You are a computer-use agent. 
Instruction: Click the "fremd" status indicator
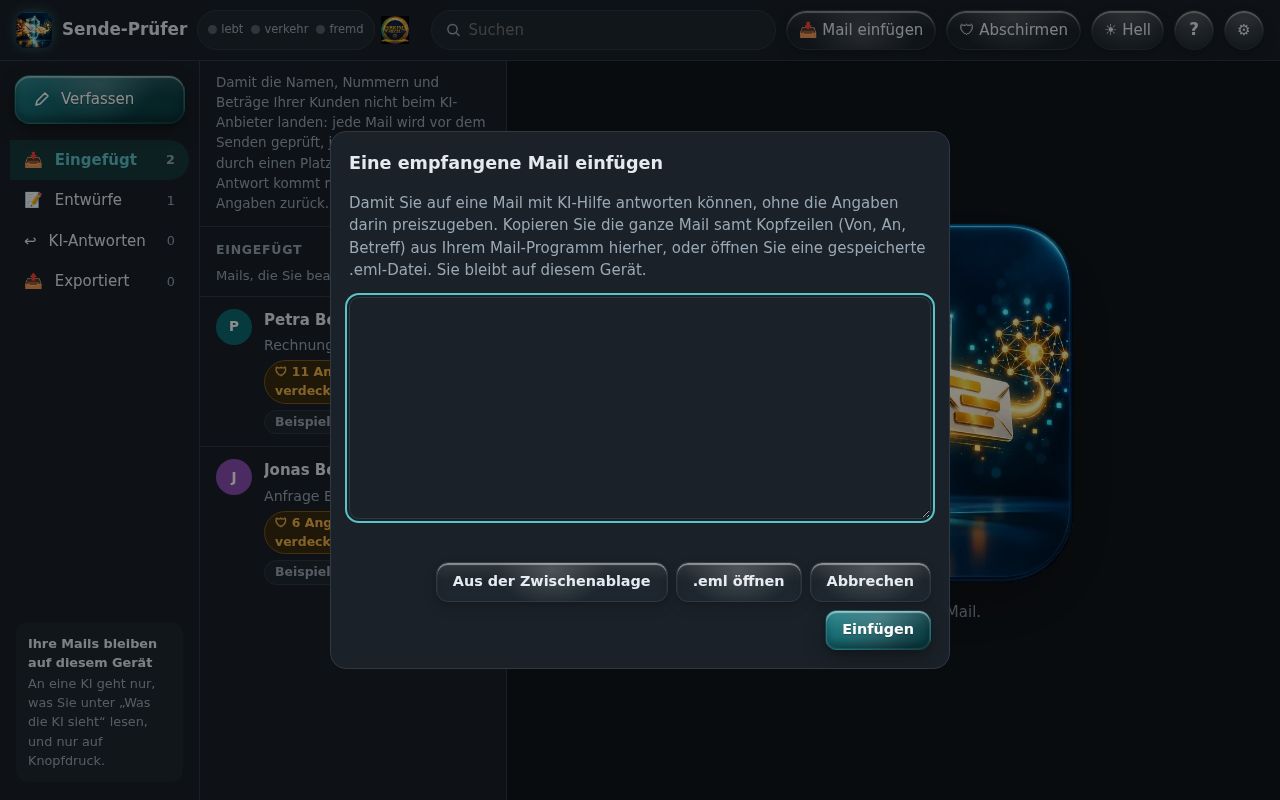[x=340, y=30]
